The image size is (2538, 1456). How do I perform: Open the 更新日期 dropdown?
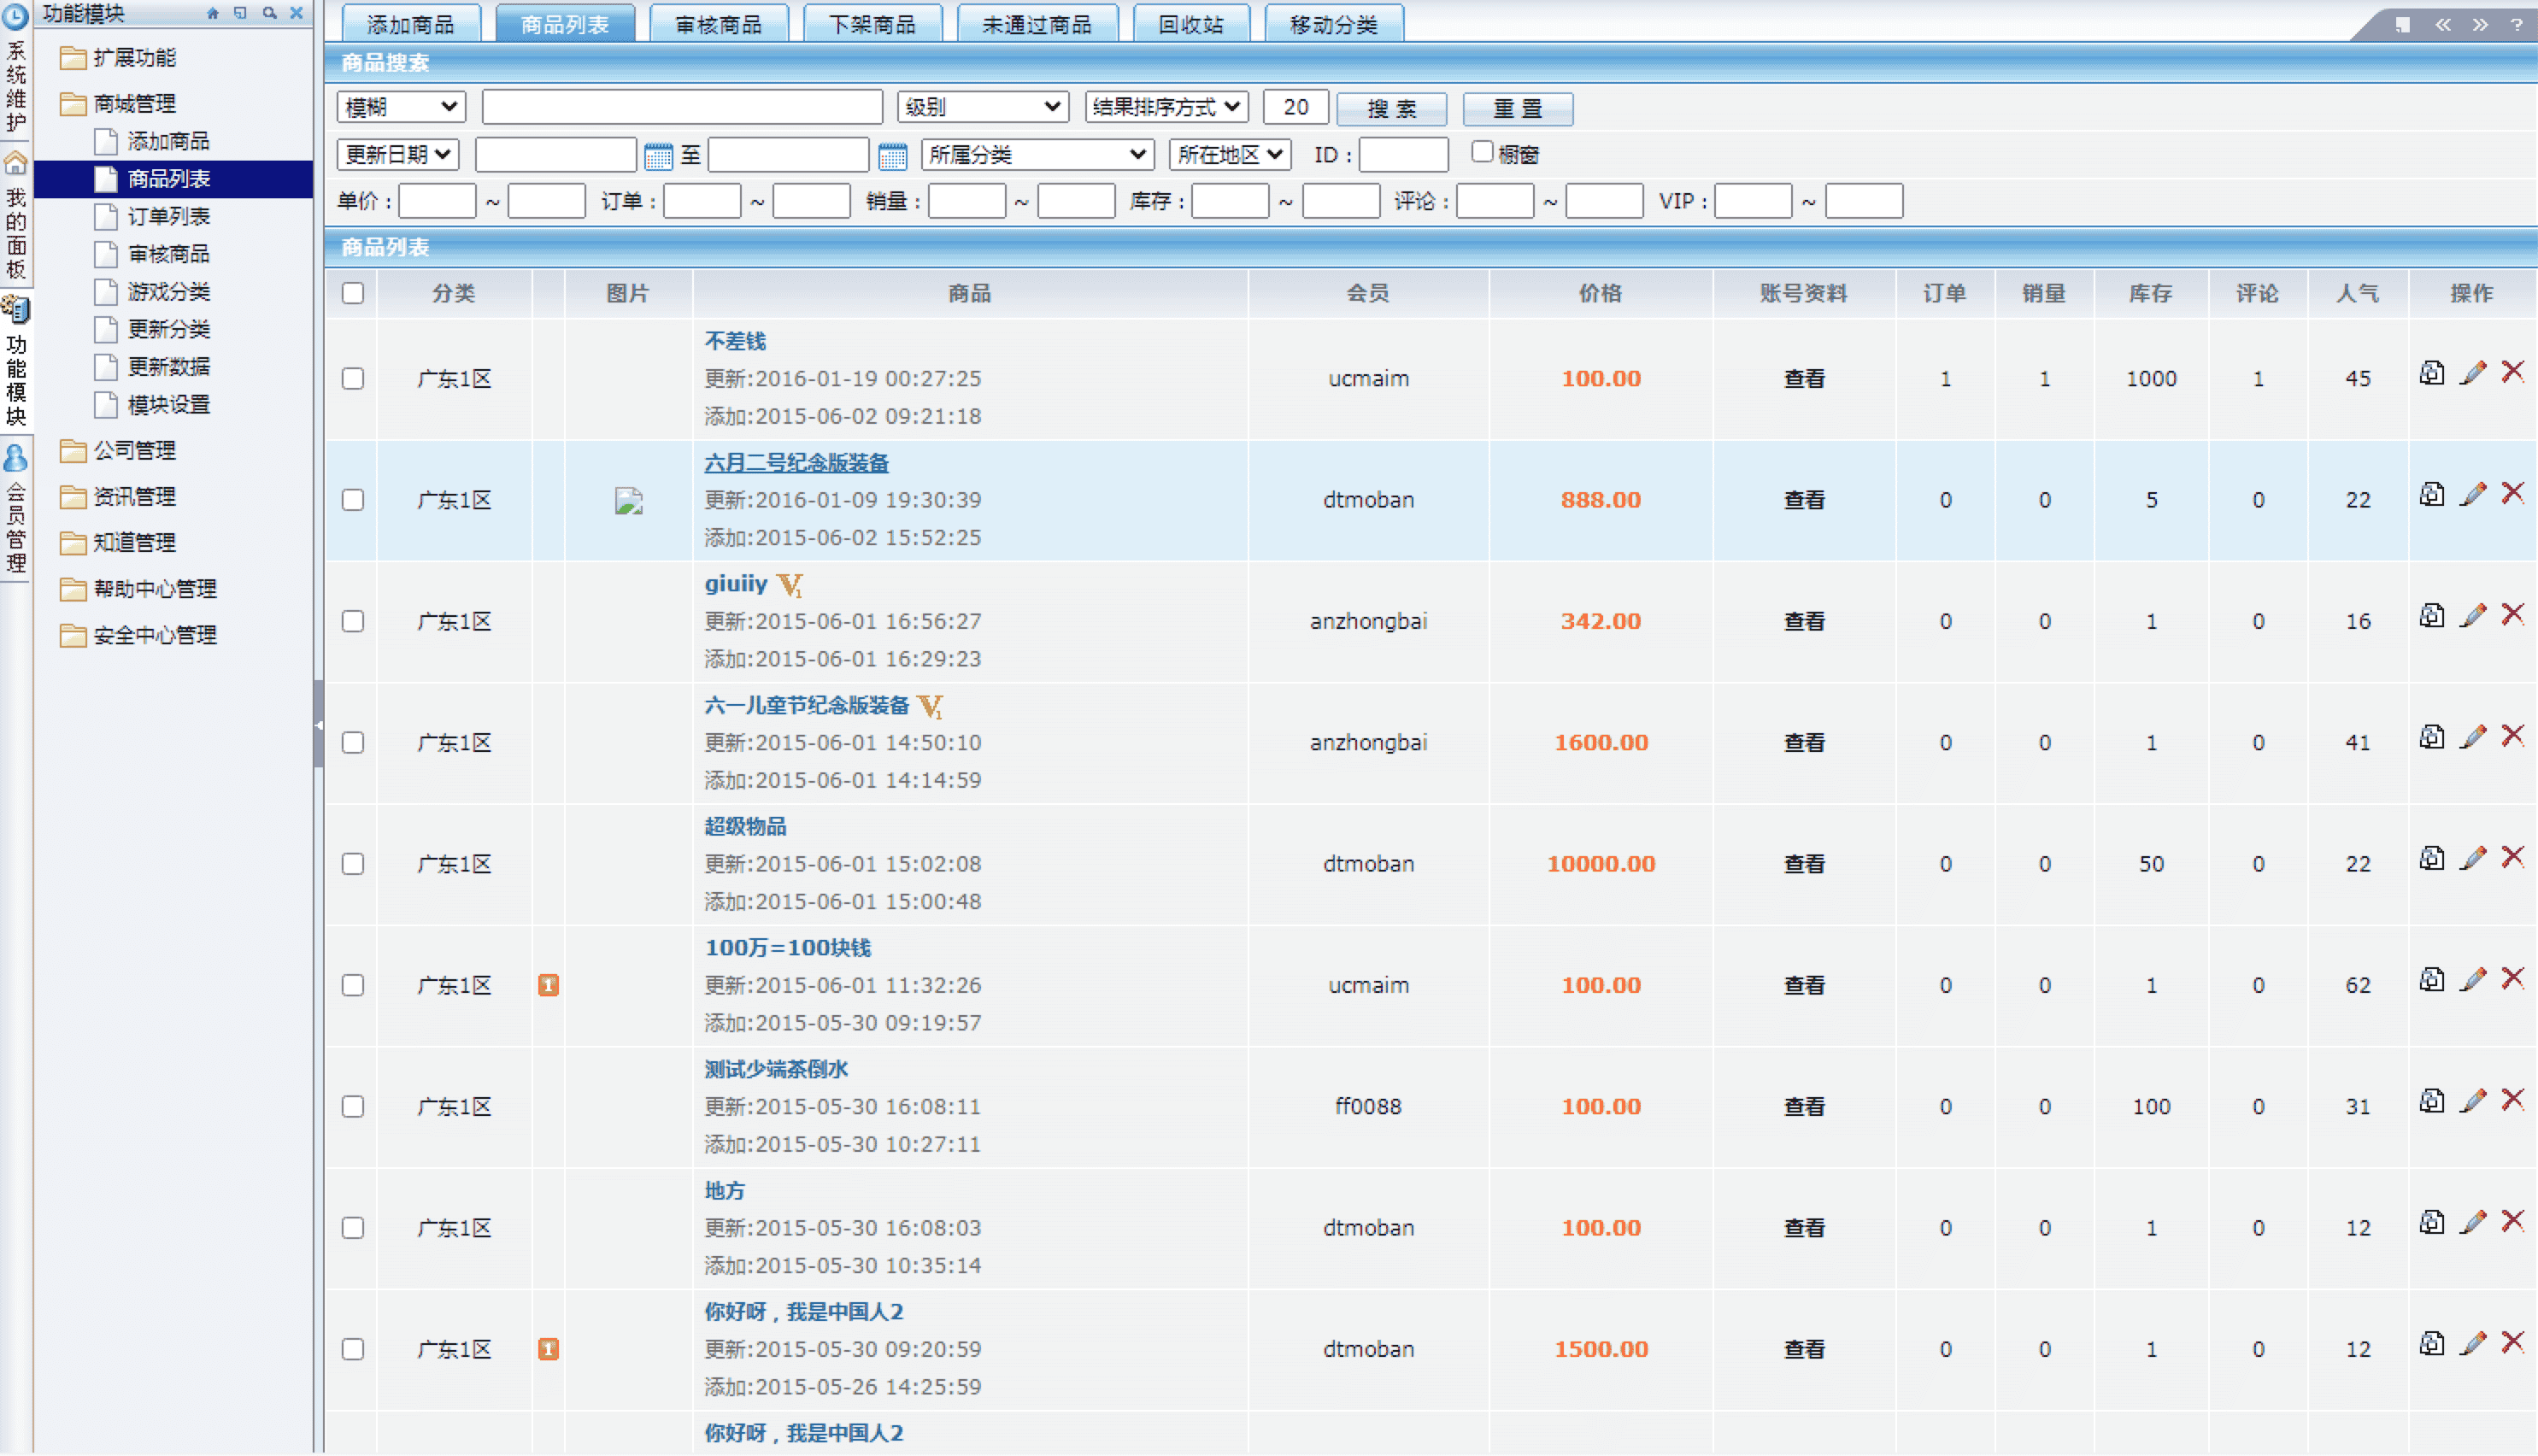coord(398,155)
